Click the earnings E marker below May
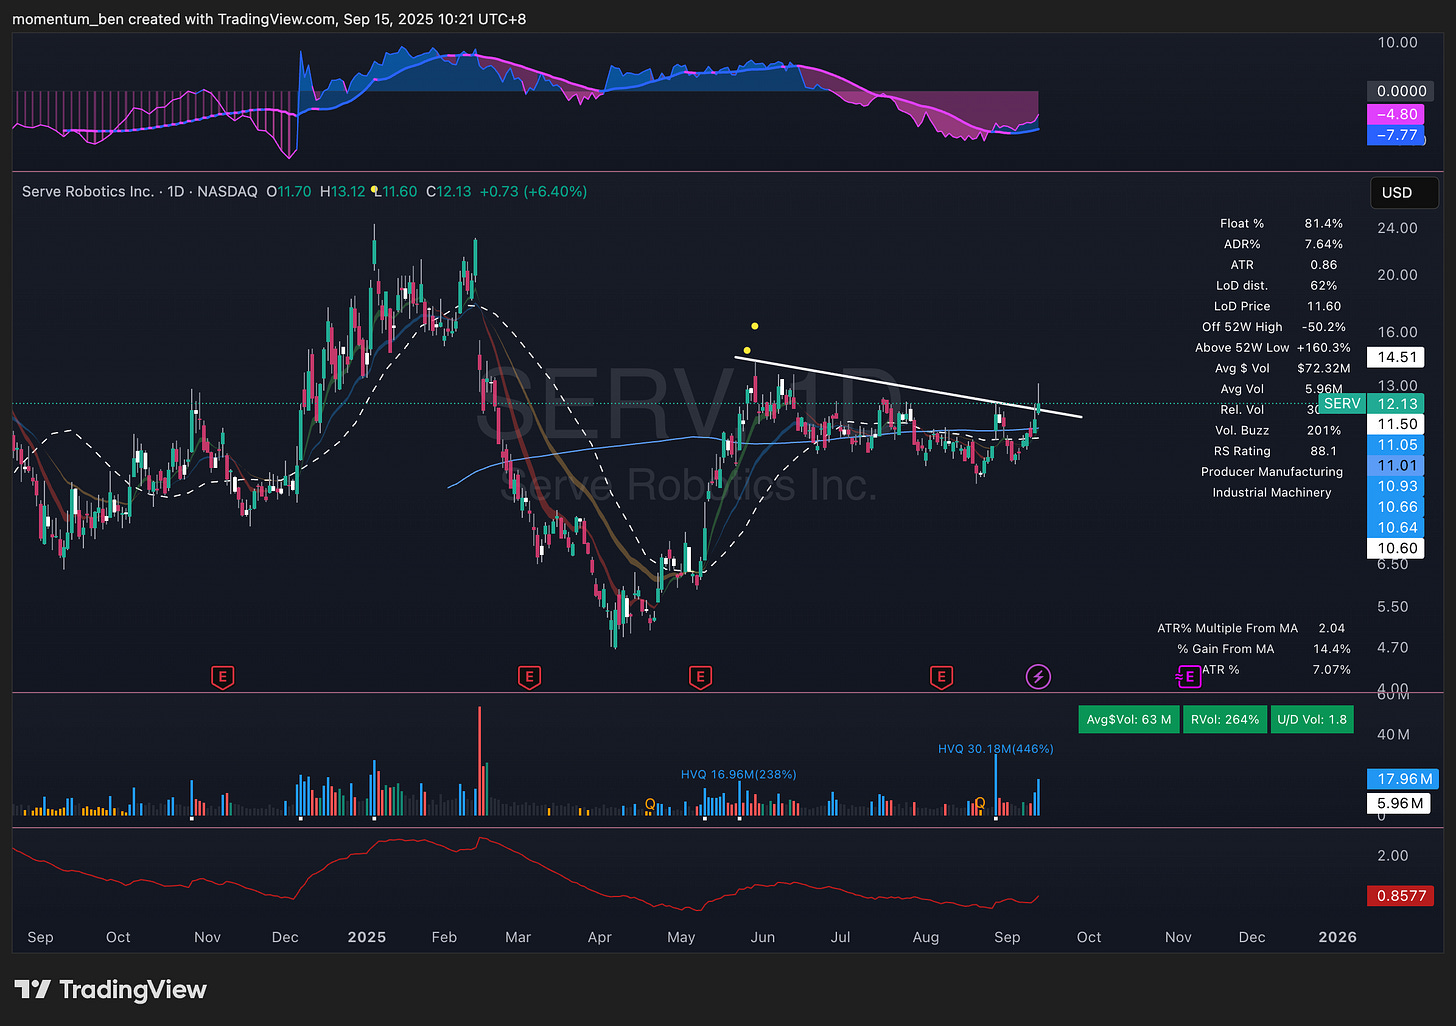Screen dimensions: 1456x1026 click(x=700, y=677)
